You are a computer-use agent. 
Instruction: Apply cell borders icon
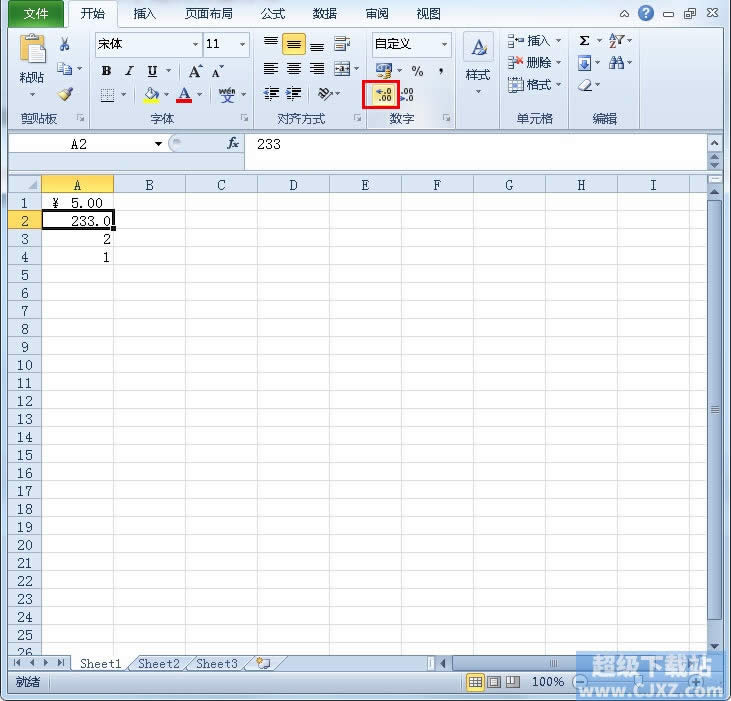coord(107,95)
